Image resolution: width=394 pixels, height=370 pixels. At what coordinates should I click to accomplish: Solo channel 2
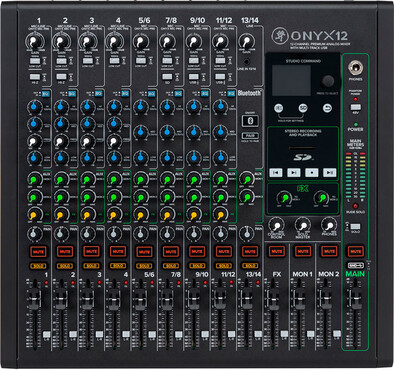tap(65, 266)
